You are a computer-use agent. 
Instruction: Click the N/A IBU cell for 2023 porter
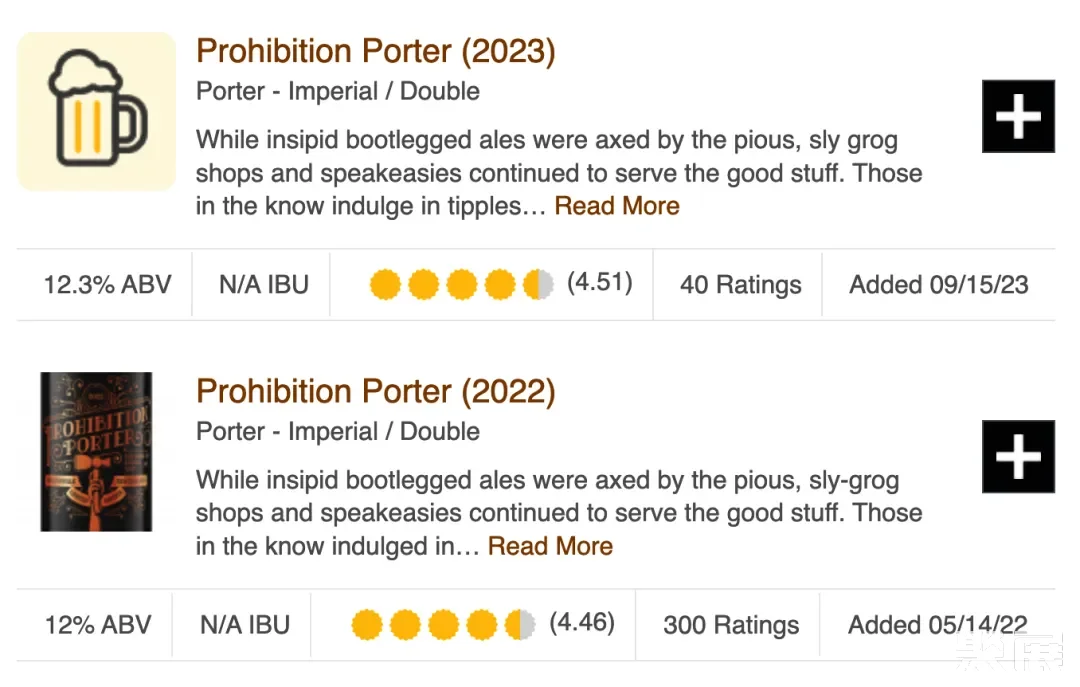click(x=264, y=285)
